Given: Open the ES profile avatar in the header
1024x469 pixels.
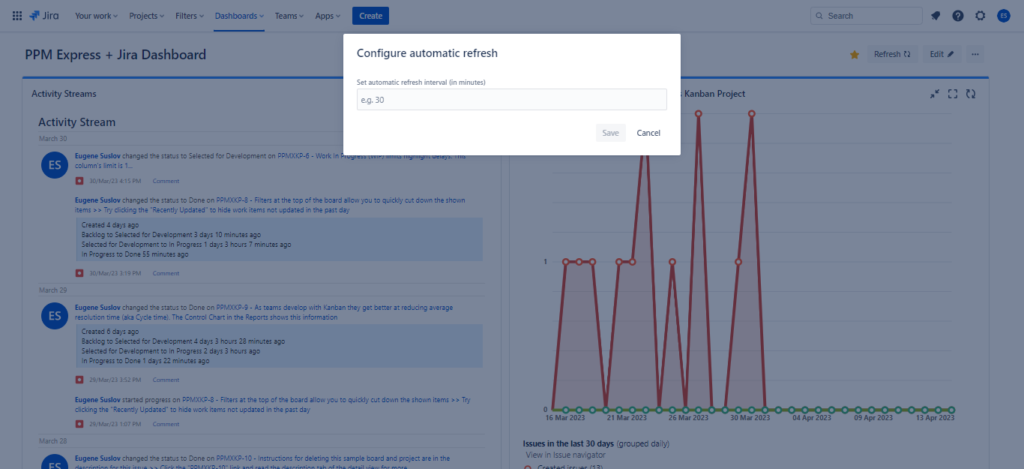Looking at the screenshot, I should 1004,16.
